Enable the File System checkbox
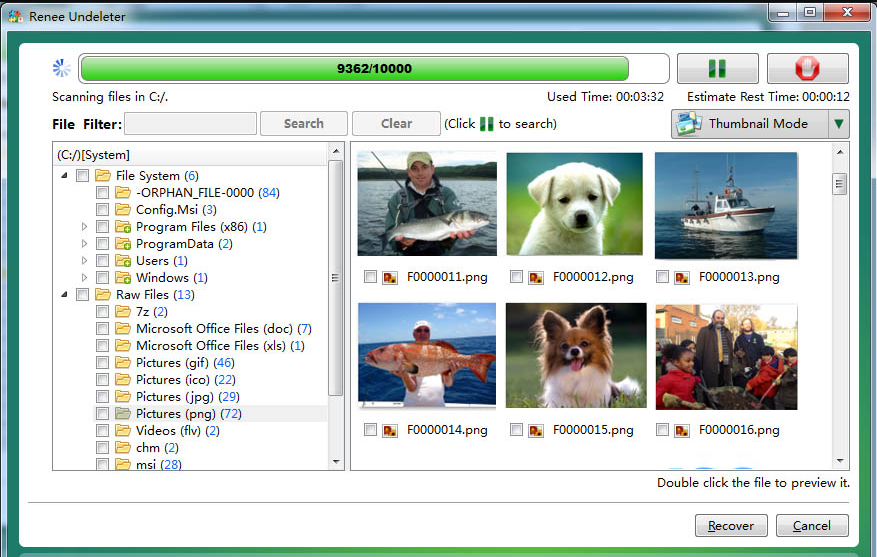The width and height of the screenshot is (877, 557). pyautogui.click(x=82, y=176)
